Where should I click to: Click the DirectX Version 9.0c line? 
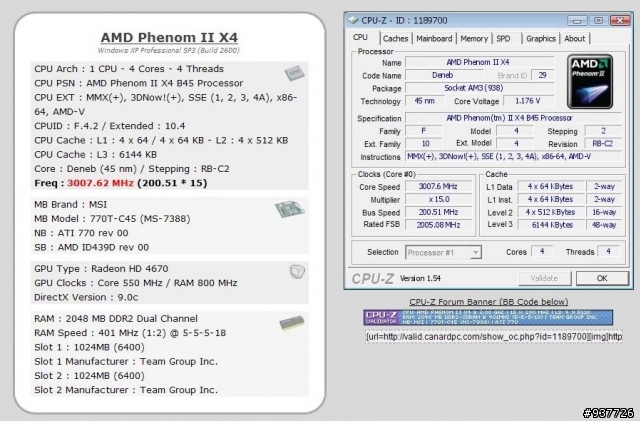(86, 297)
